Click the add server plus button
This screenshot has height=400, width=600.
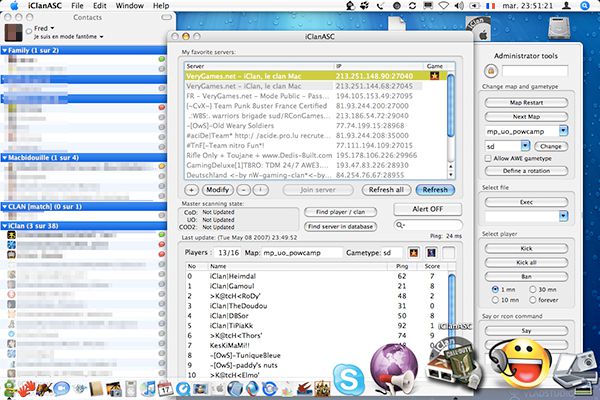click(x=191, y=190)
